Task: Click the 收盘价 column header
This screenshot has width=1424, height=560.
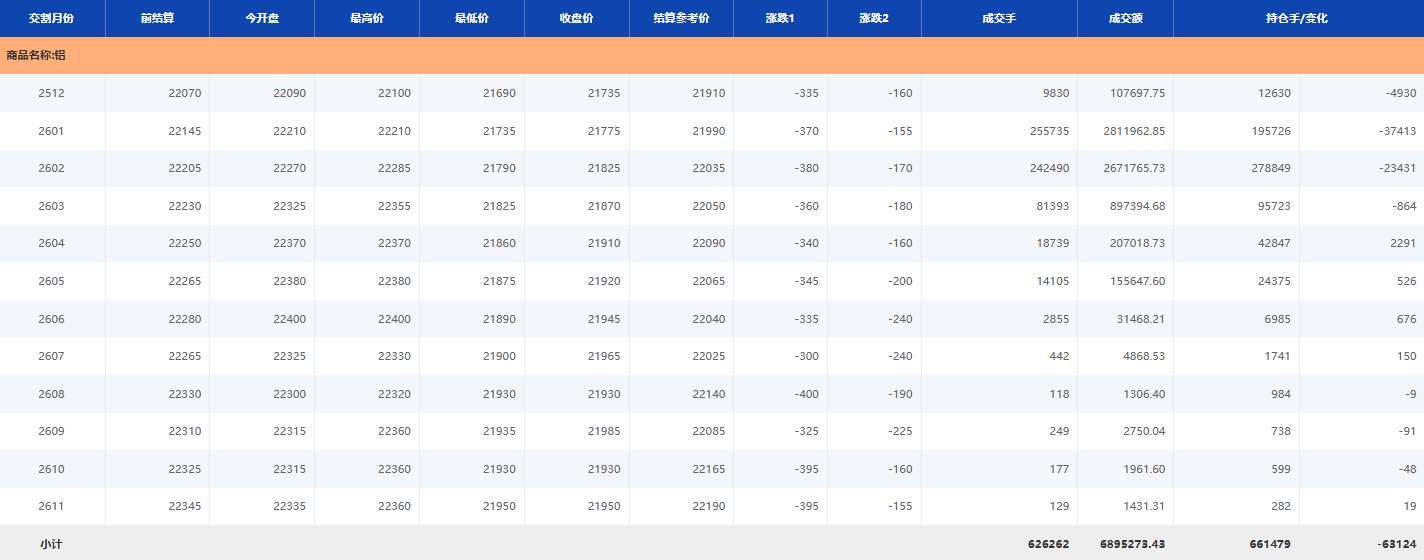Action: (577, 19)
